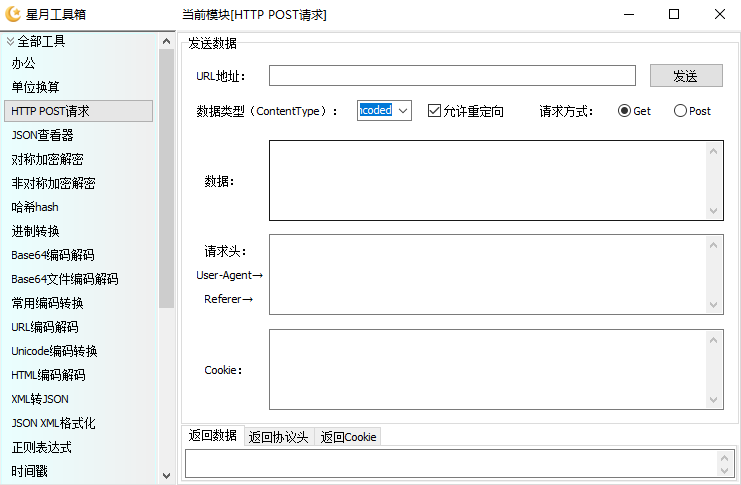
Task: Minimize the 星月工具箱 window
Action: coord(629,14)
